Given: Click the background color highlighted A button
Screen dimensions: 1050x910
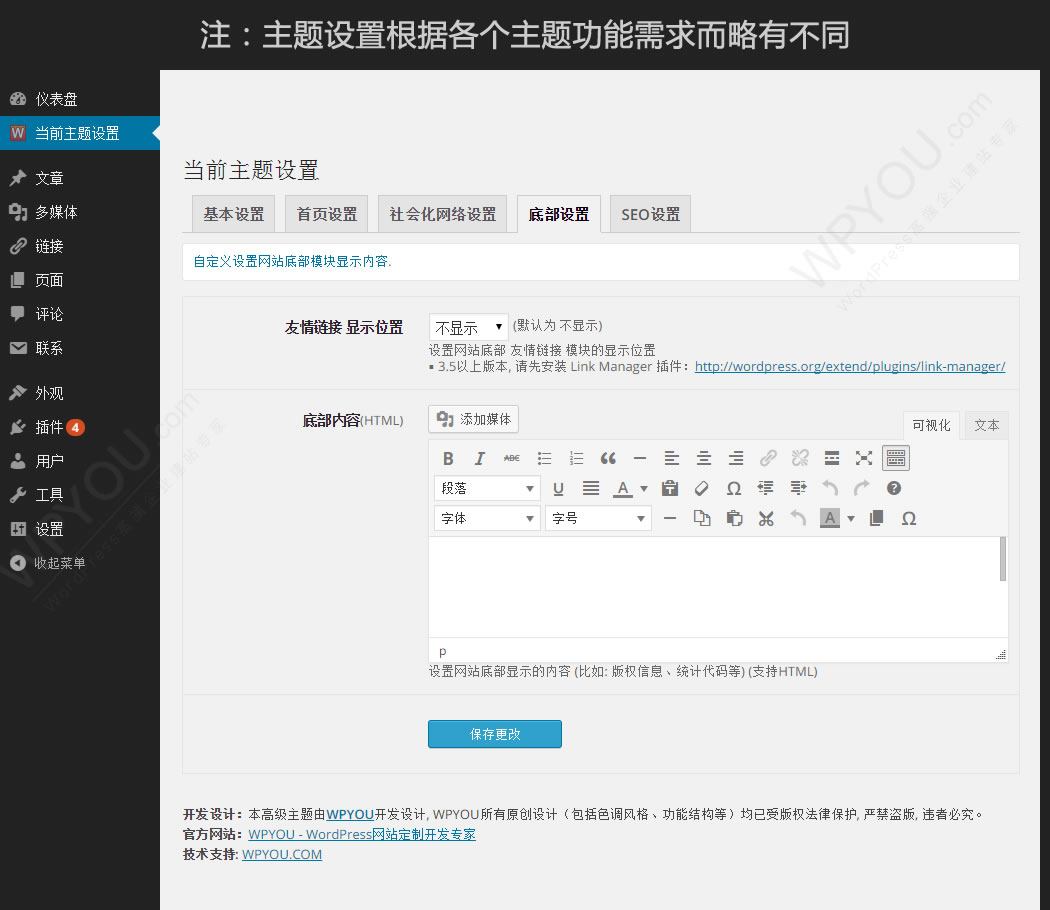Looking at the screenshot, I should click(830, 518).
